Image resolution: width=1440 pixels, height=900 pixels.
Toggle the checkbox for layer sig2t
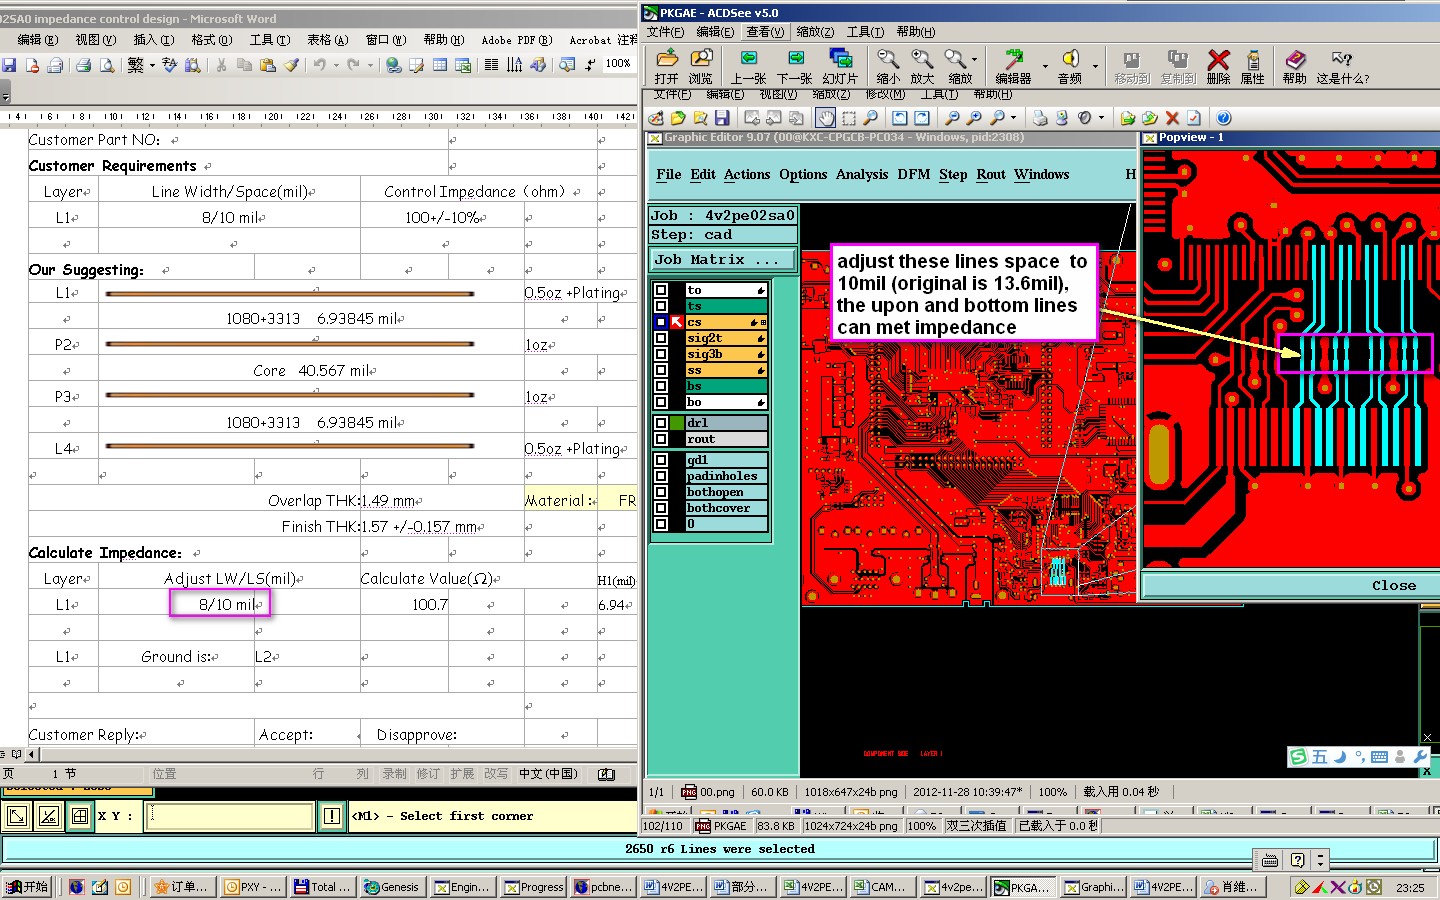(x=661, y=338)
